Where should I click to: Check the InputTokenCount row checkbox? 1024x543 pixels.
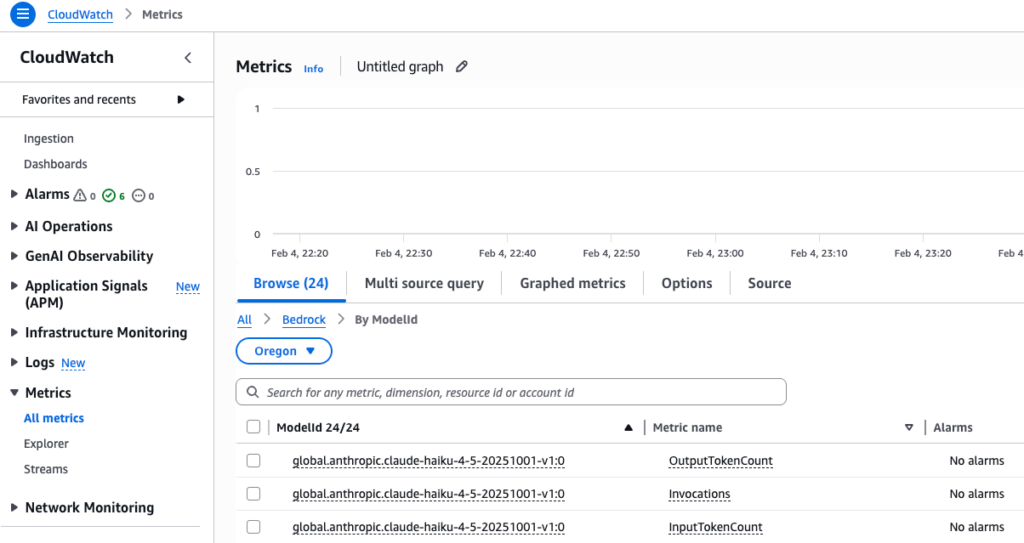pos(253,527)
